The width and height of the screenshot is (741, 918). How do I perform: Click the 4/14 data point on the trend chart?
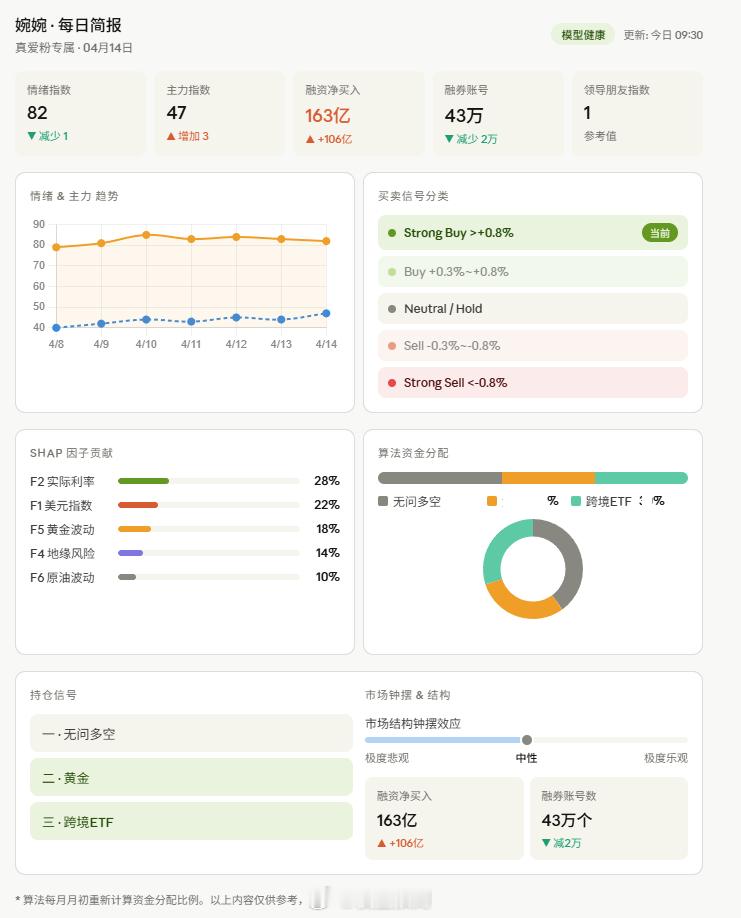tap(325, 240)
